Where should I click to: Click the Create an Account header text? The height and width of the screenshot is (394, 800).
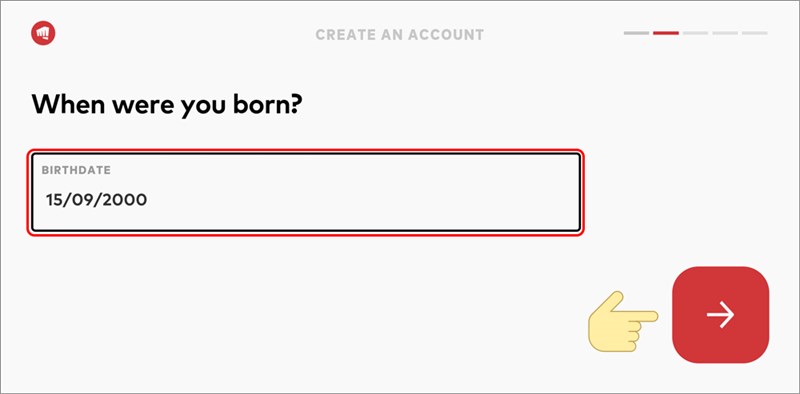click(x=399, y=35)
